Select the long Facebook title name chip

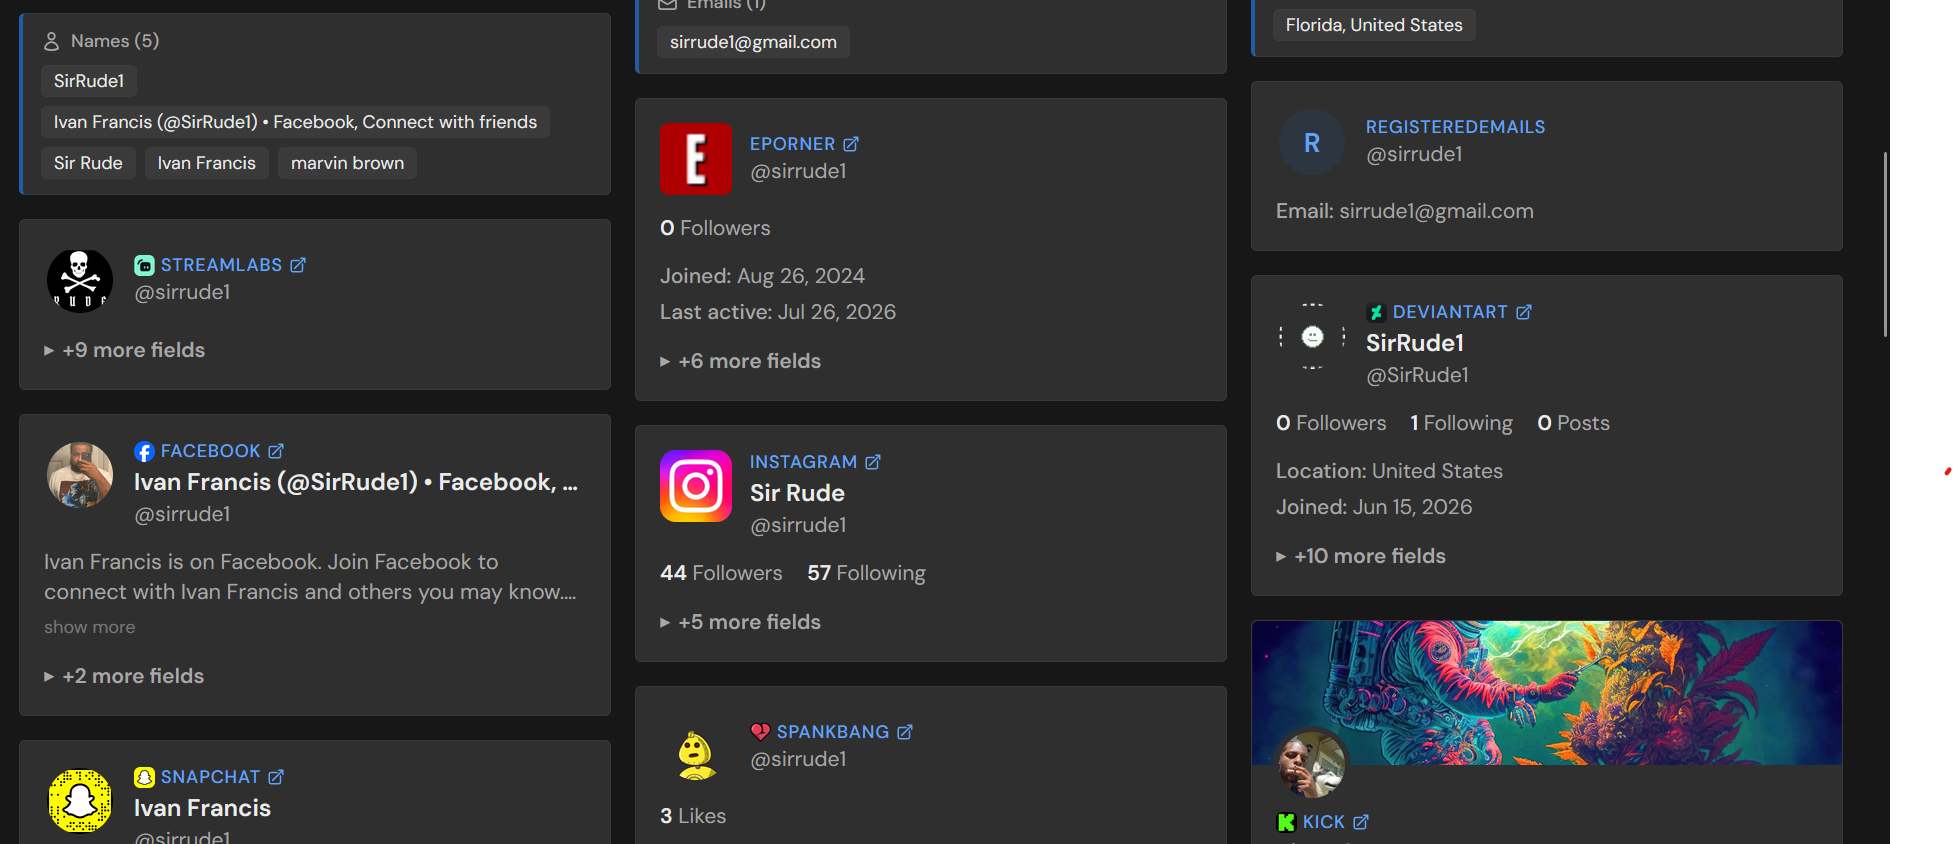[295, 122]
